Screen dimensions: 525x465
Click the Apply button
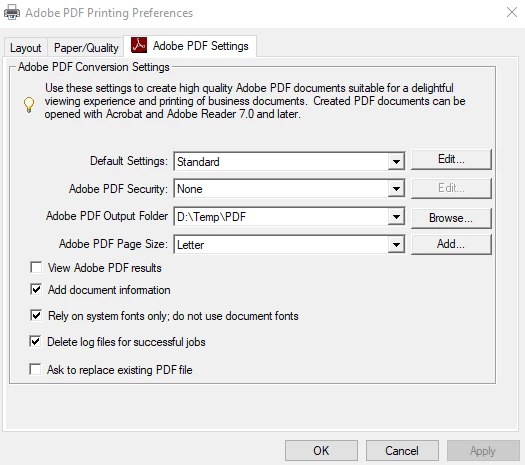coord(483,451)
